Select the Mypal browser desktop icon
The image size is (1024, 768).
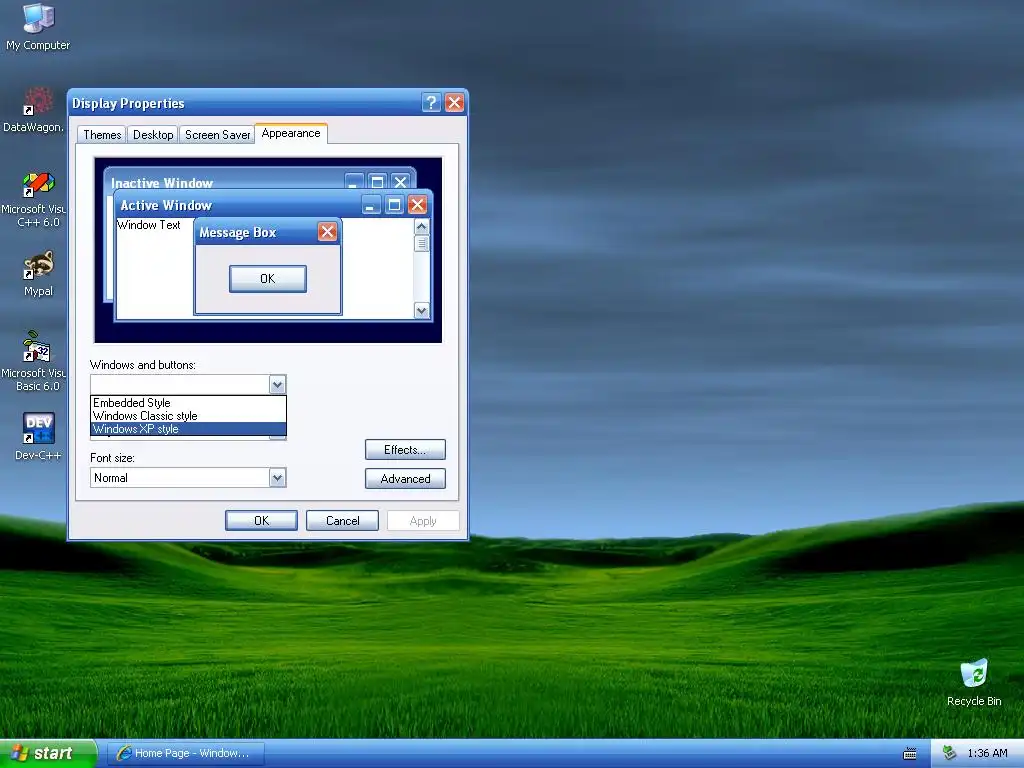[38, 274]
